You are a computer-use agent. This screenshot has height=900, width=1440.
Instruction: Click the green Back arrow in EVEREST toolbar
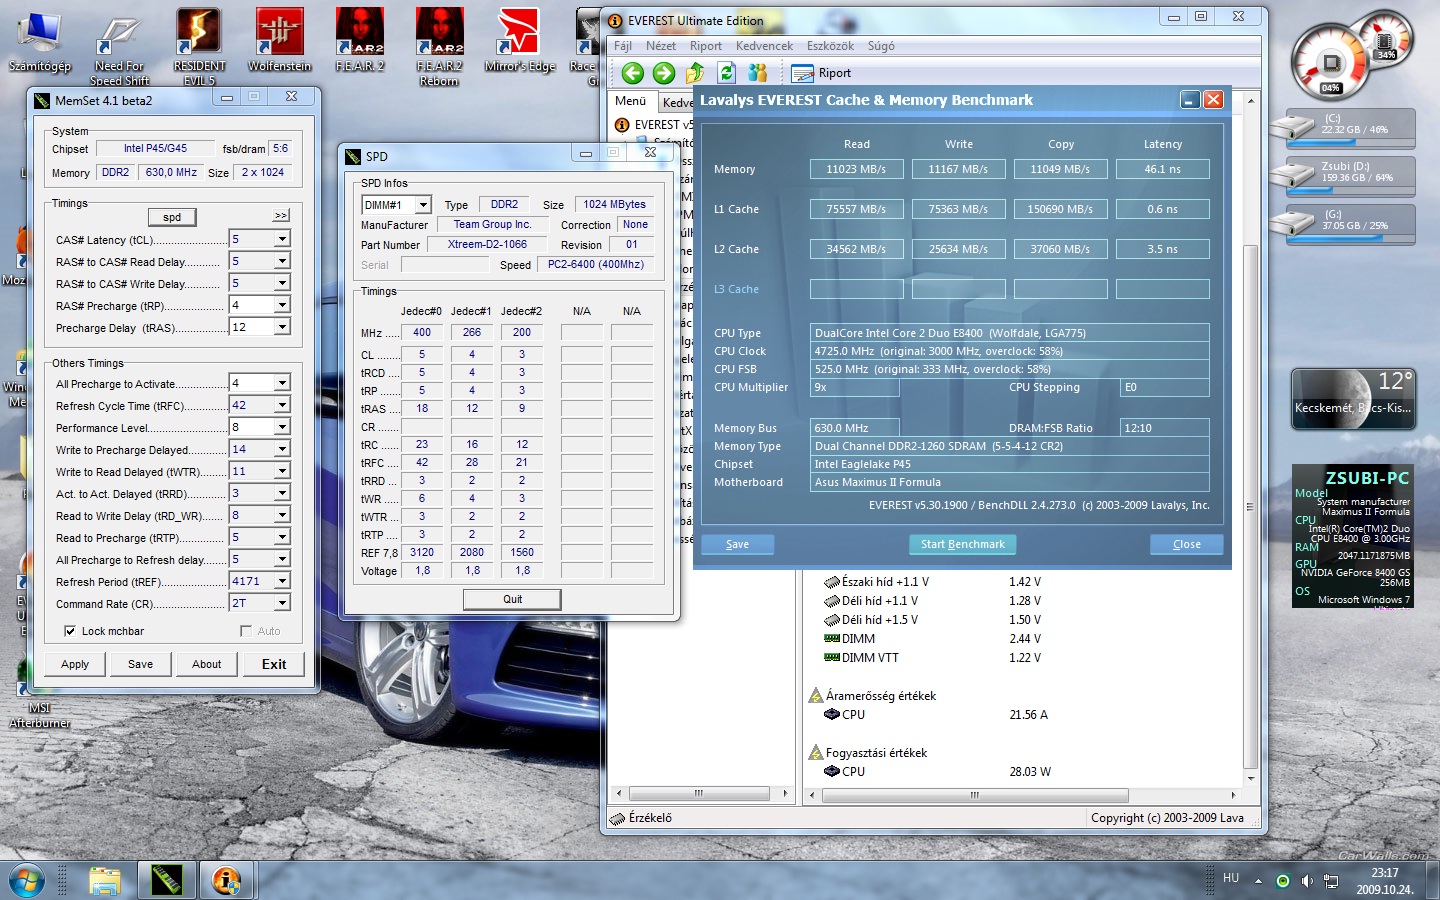pyautogui.click(x=632, y=73)
